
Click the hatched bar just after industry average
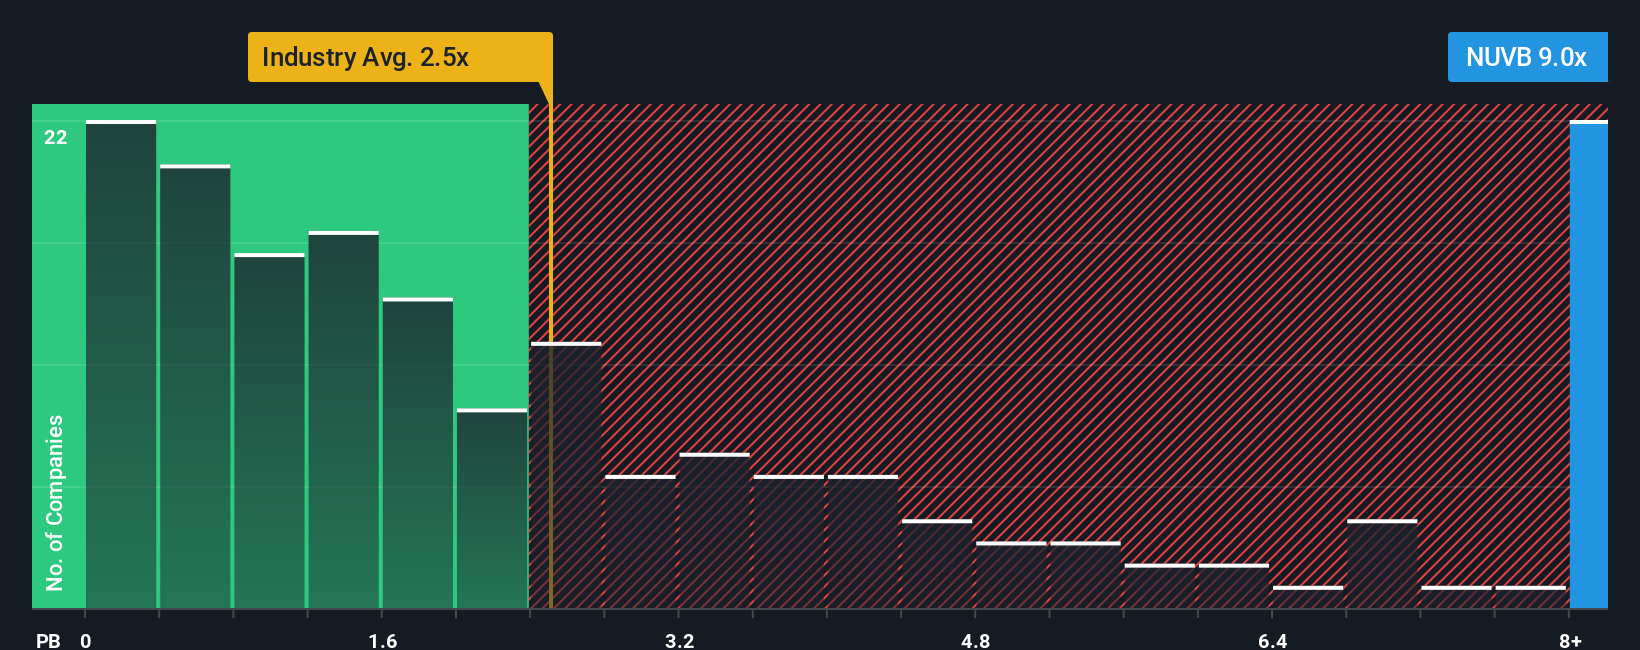[x=566, y=475]
